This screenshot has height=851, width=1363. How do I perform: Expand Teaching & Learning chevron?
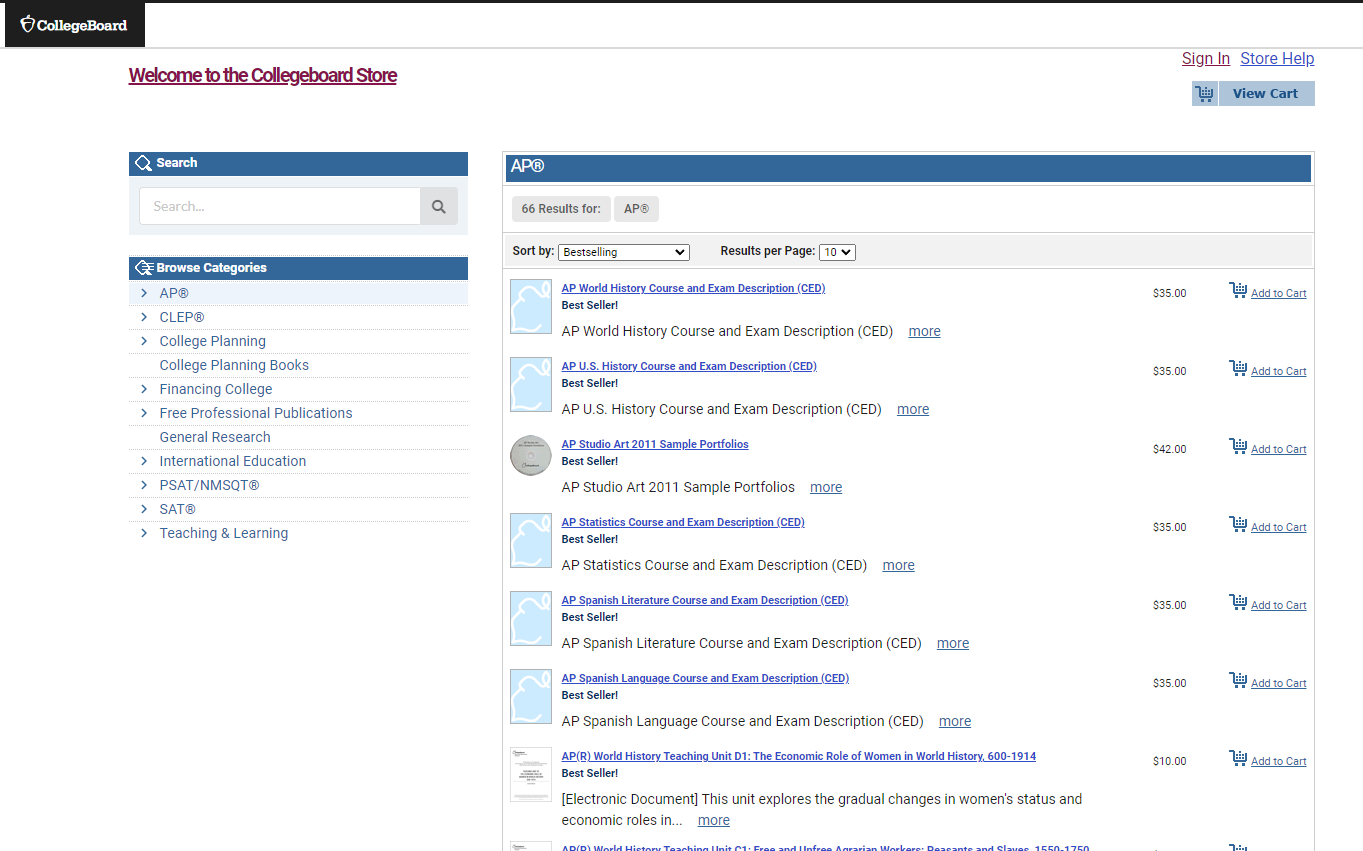point(144,533)
